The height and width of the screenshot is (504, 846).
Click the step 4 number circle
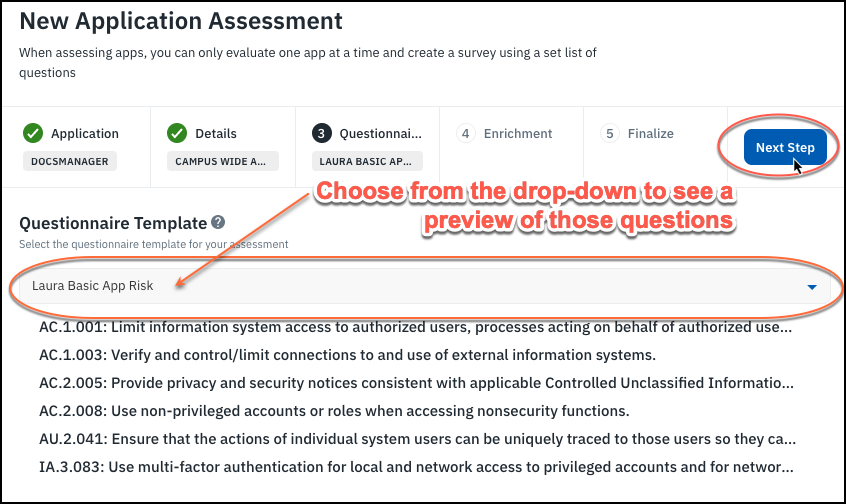(465, 133)
